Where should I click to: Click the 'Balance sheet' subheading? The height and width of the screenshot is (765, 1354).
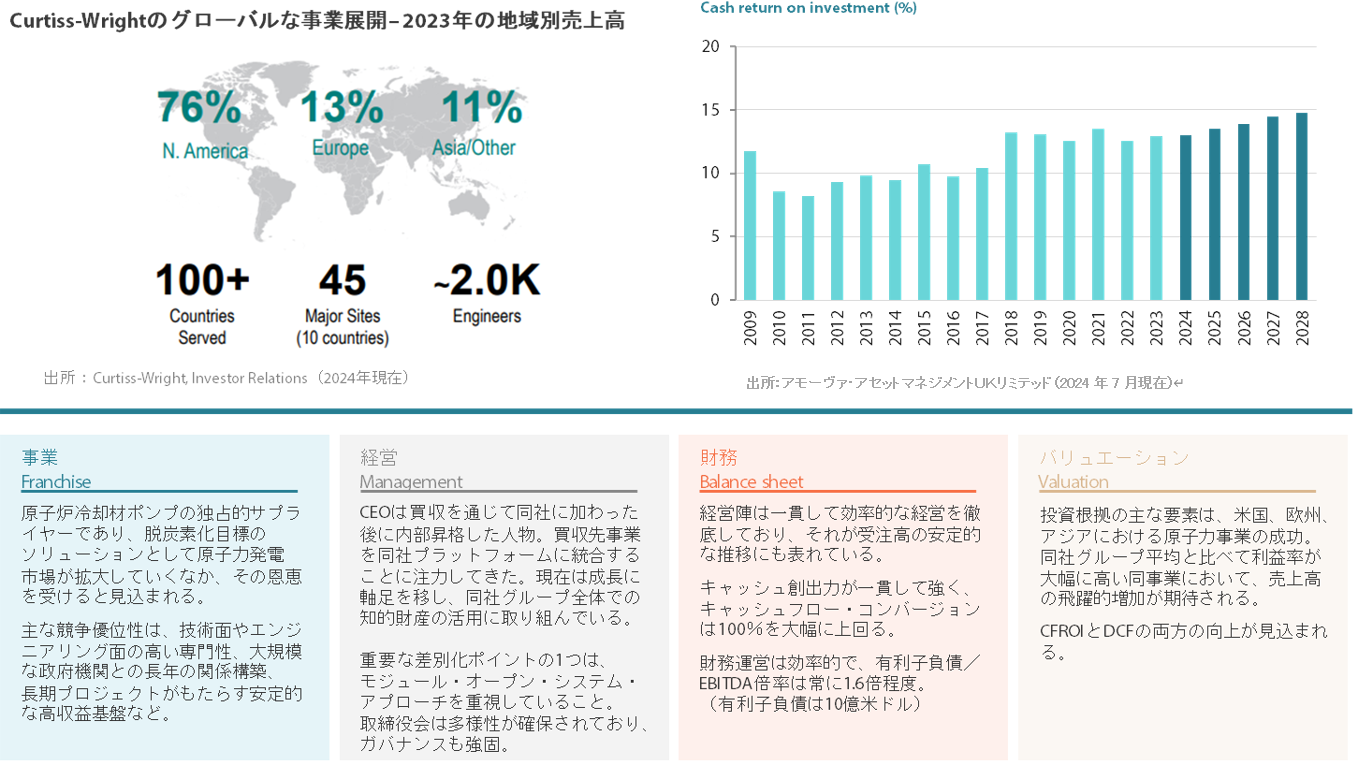coord(751,482)
